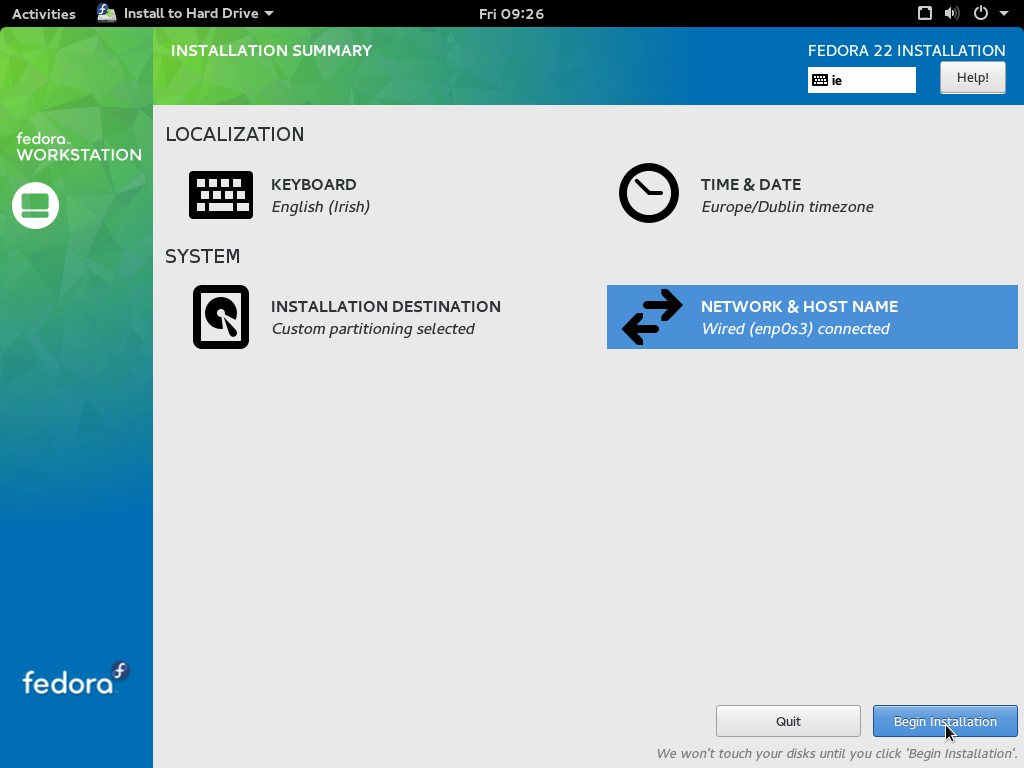Viewport: 1024px width, 768px height.
Task: Click the Quit button
Action: tap(788, 722)
